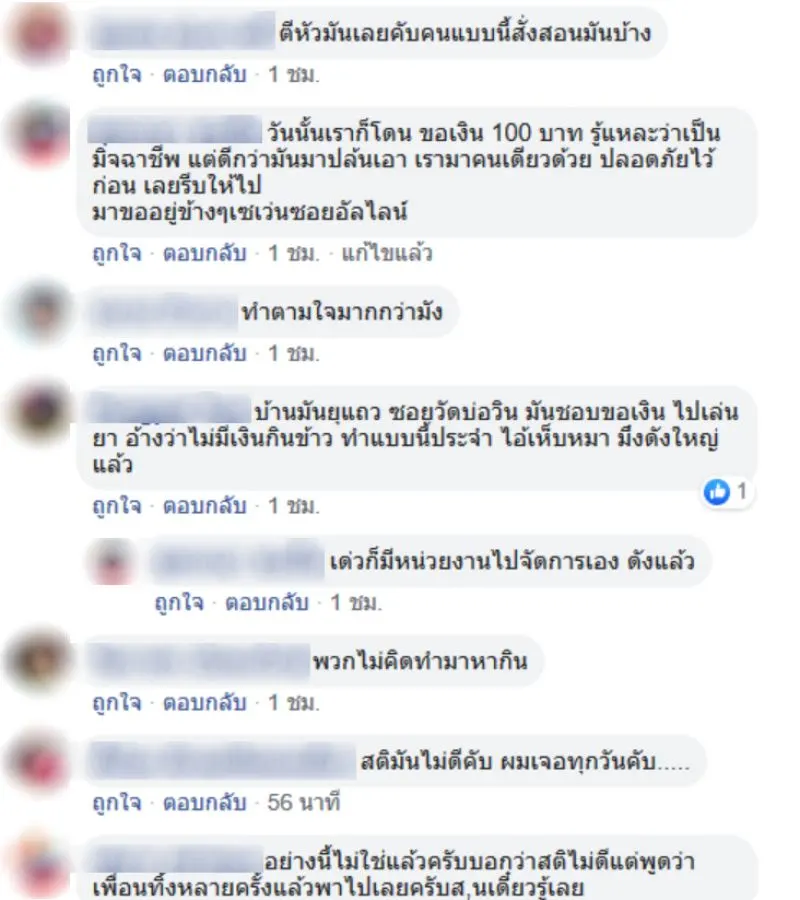Open avatar beside 'สติมันไม่ดีคับ' comment
This screenshot has width=800, height=900.
(38, 761)
